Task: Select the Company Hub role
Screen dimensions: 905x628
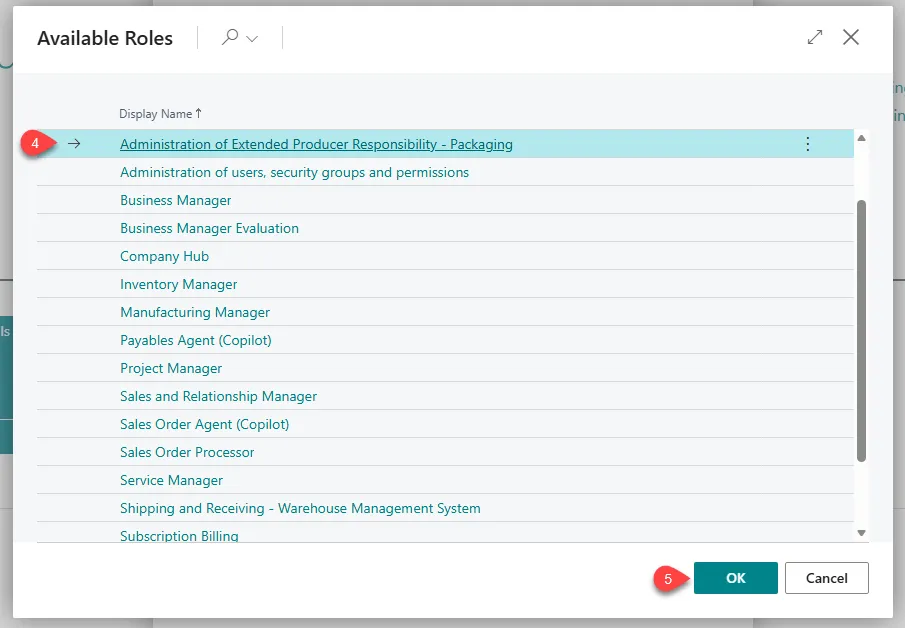Action: pyautogui.click(x=164, y=256)
